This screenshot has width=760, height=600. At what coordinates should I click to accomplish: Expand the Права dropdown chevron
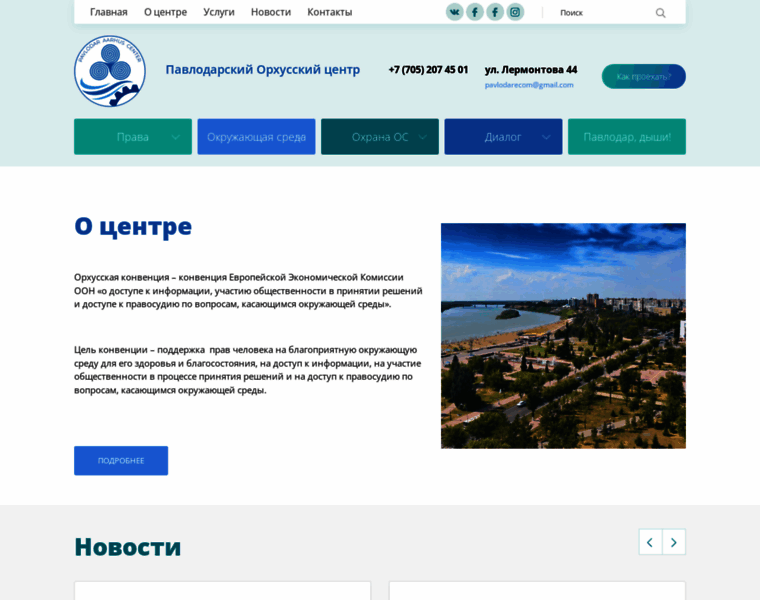(176, 137)
